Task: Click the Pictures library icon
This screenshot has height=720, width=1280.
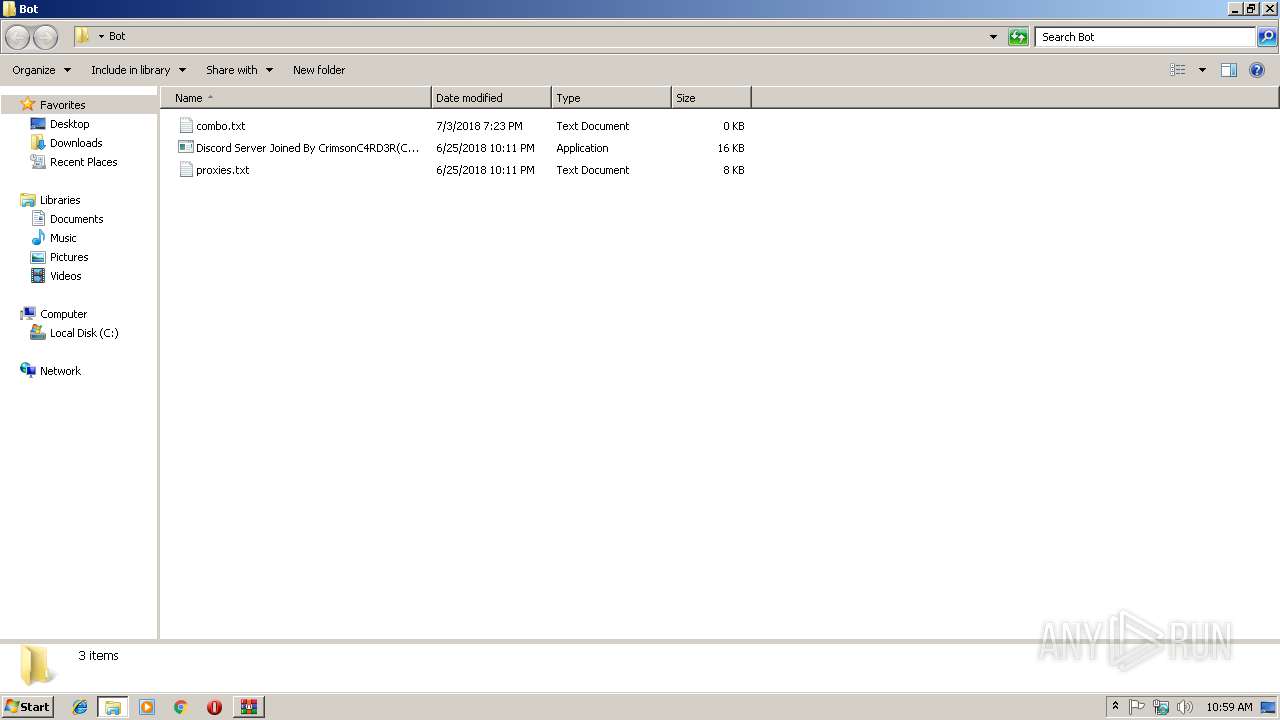Action: tap(38, 257)
